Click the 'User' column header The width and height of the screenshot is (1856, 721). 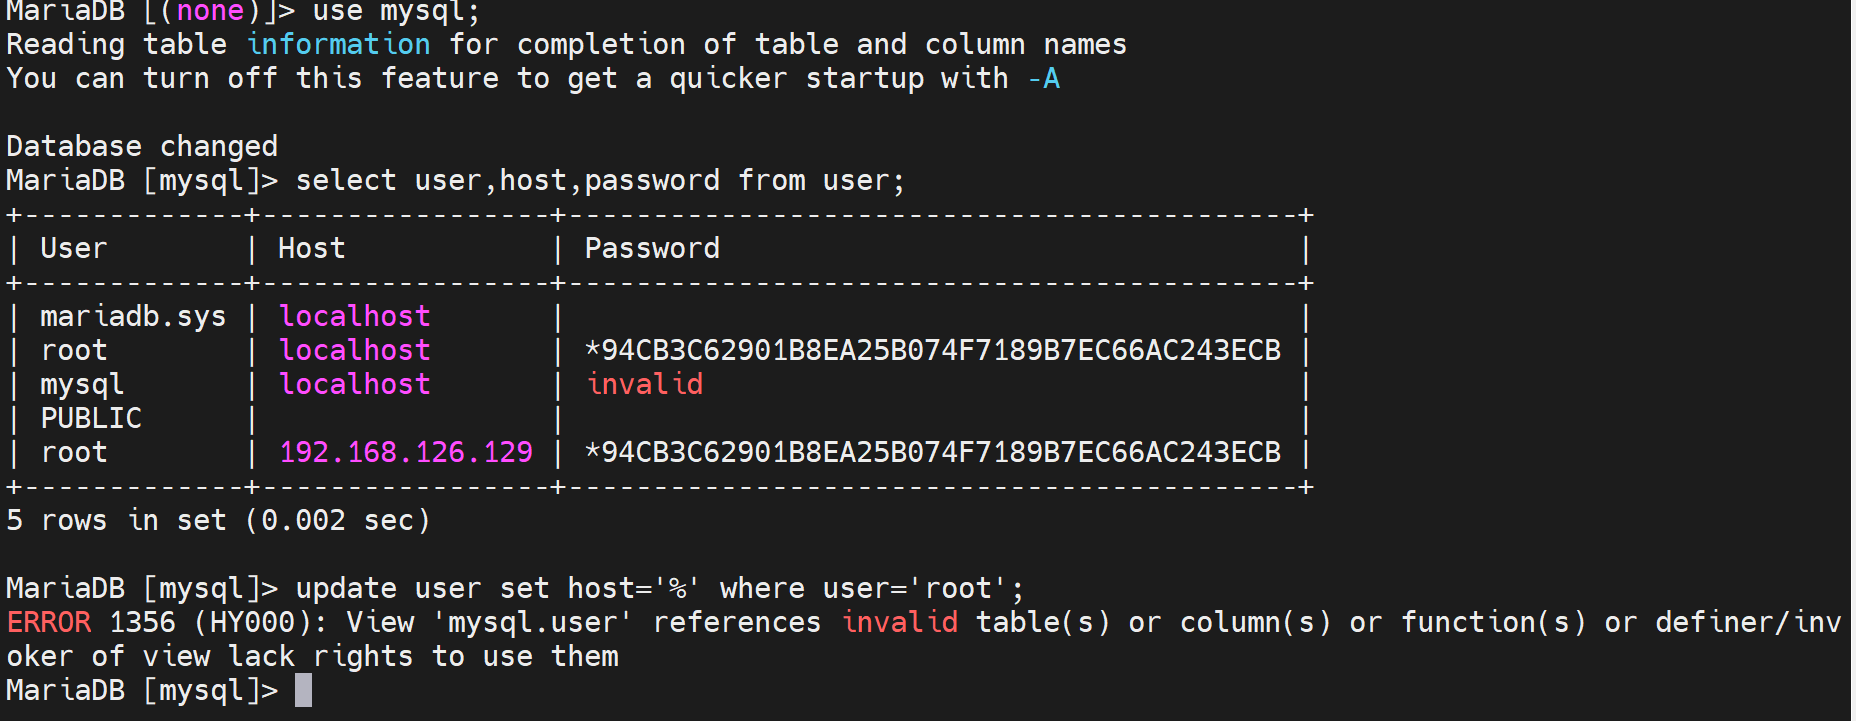(x=73, y=248)
